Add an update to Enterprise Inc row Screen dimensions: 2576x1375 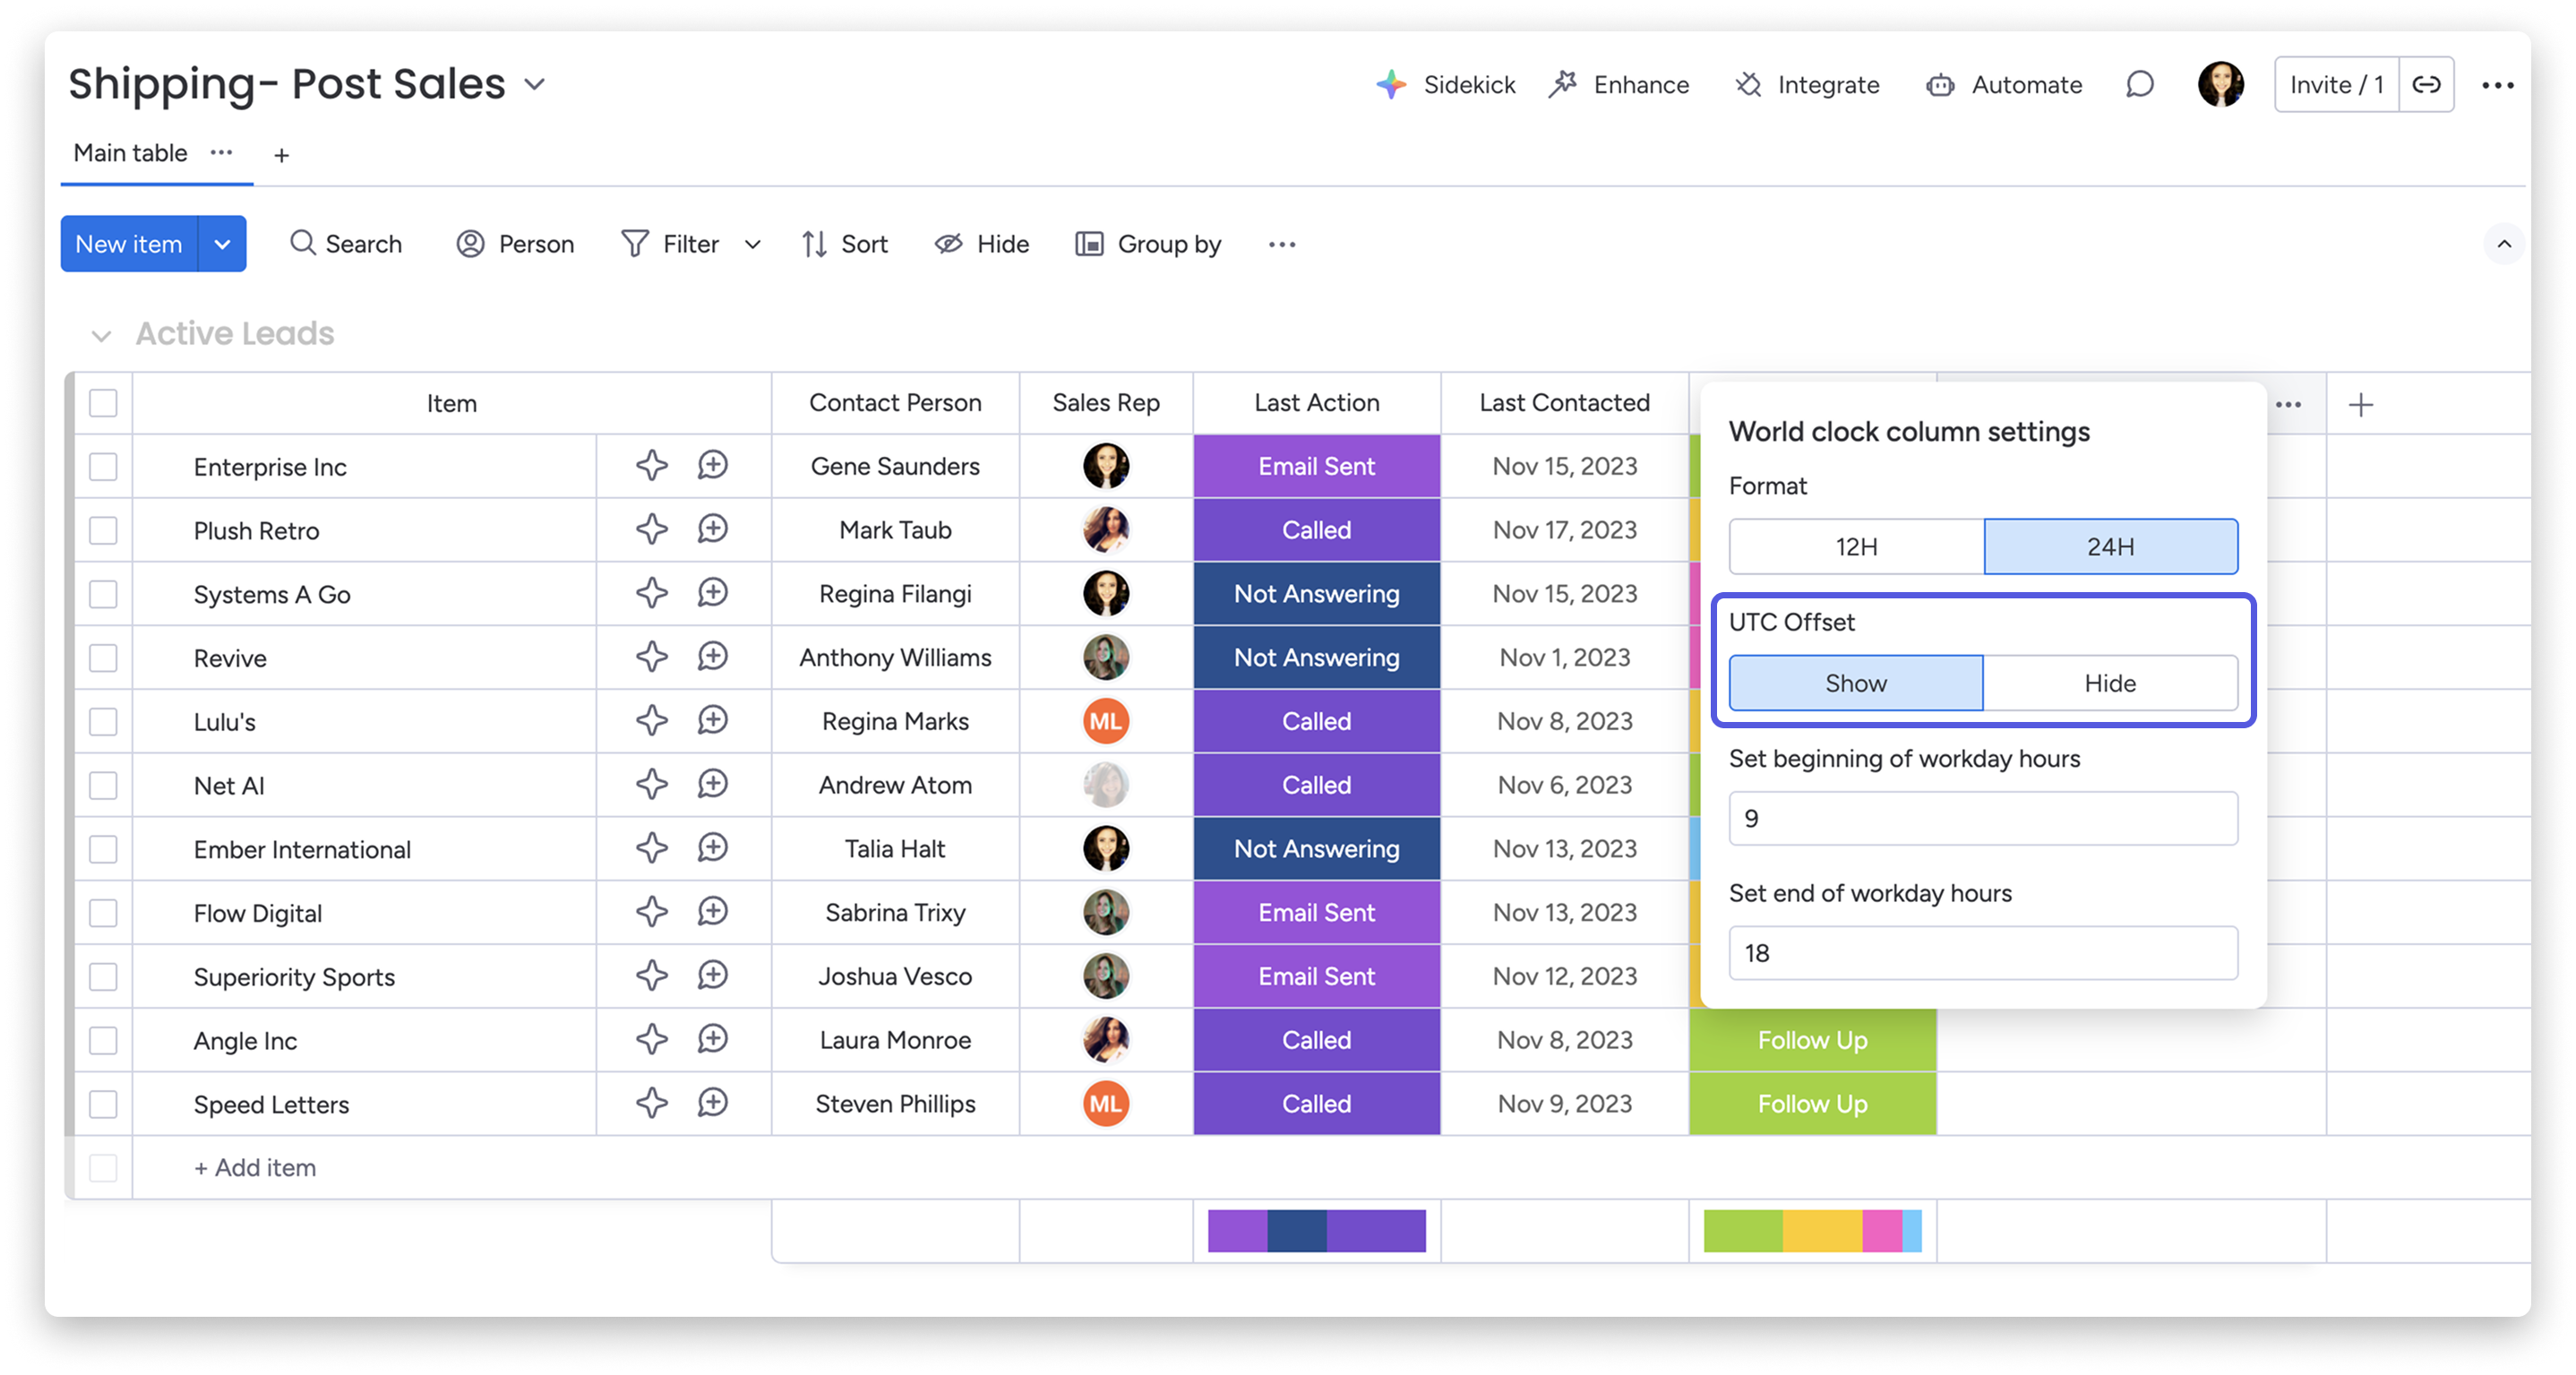713,466
